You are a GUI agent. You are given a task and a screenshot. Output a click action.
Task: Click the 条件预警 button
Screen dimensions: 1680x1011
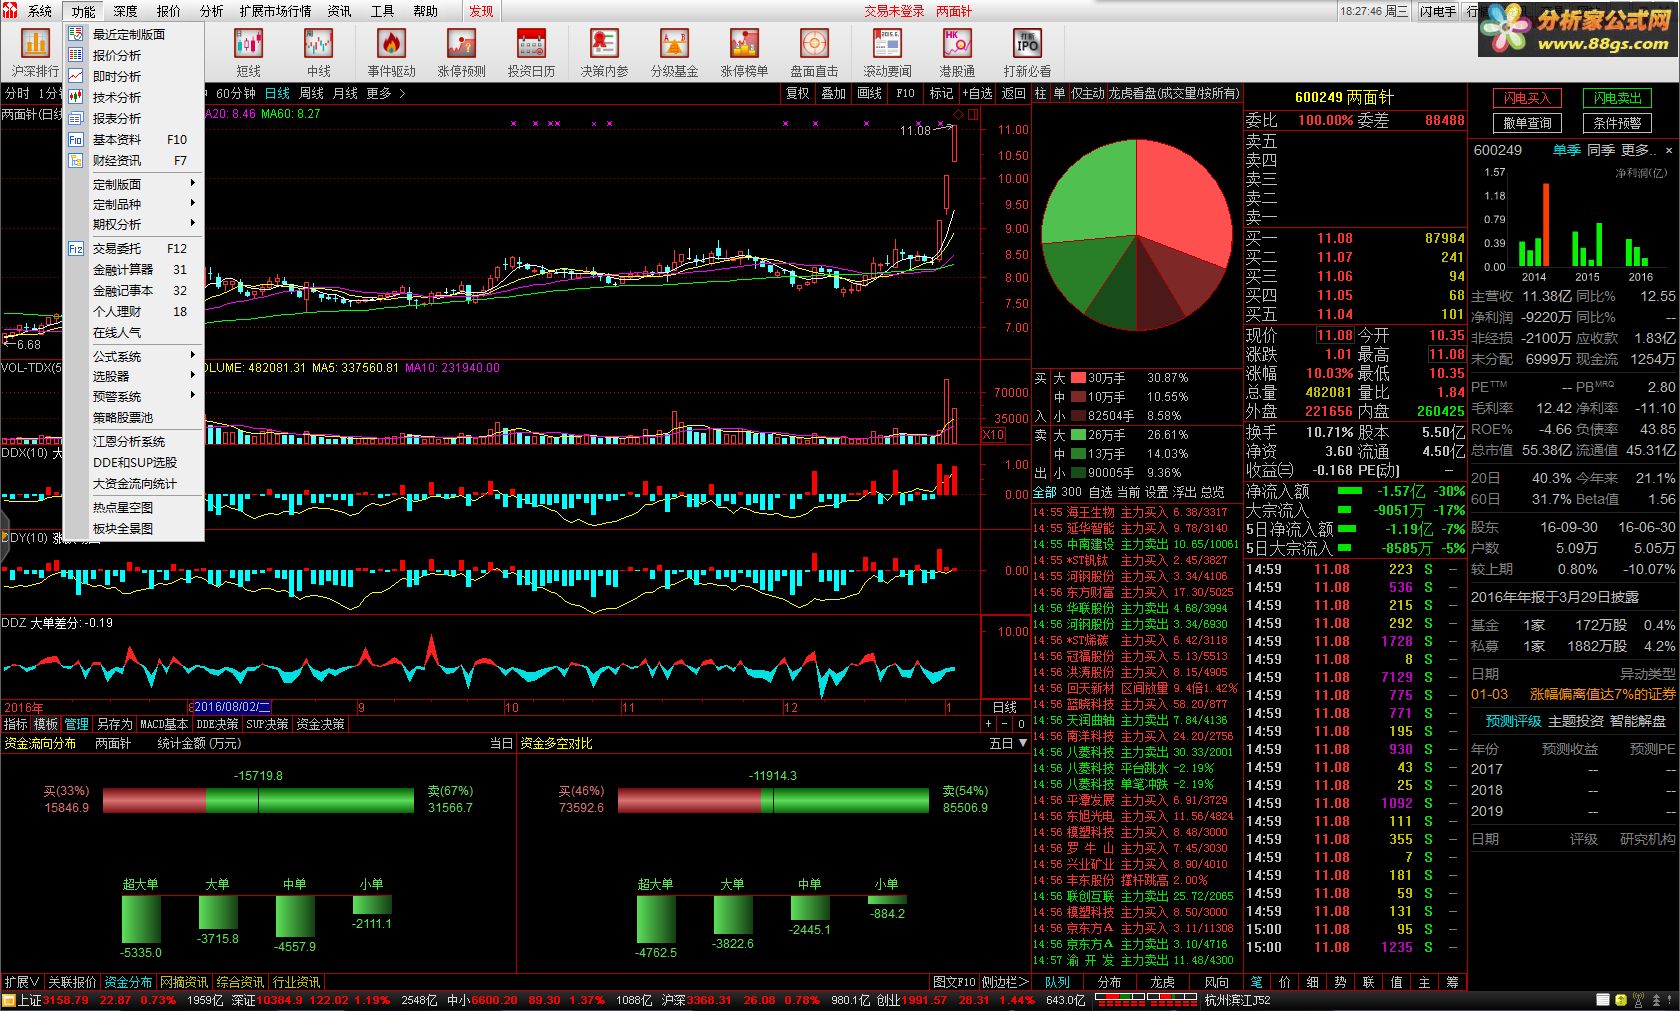pyautogui.click(x=1618, y=123)
